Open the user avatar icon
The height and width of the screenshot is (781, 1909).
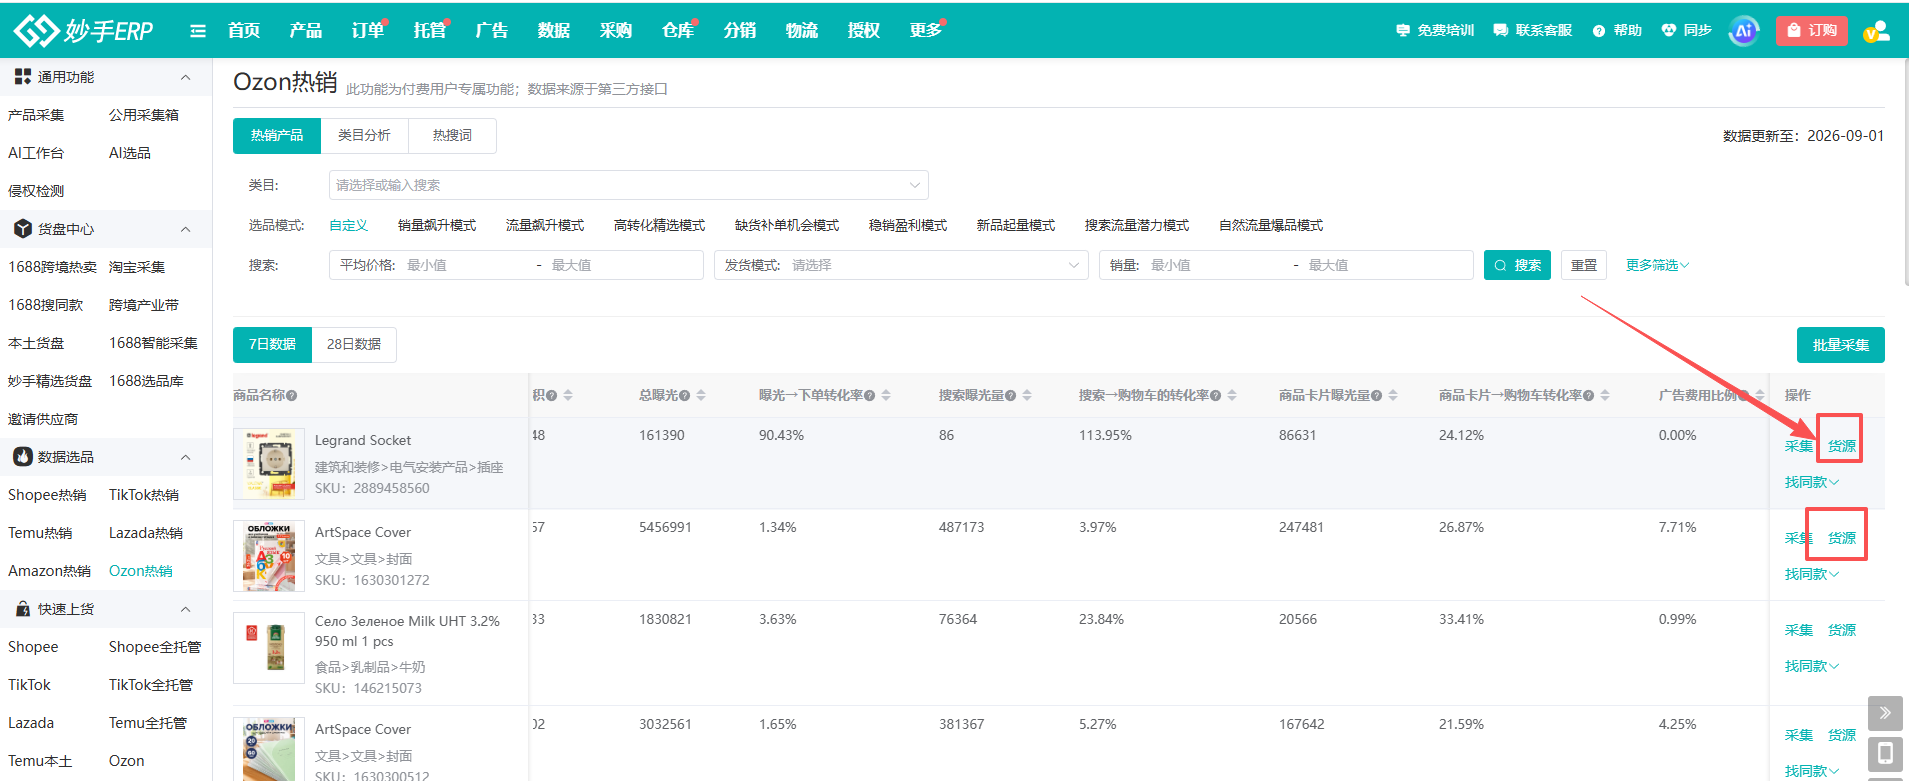[x=1876, y=31]
